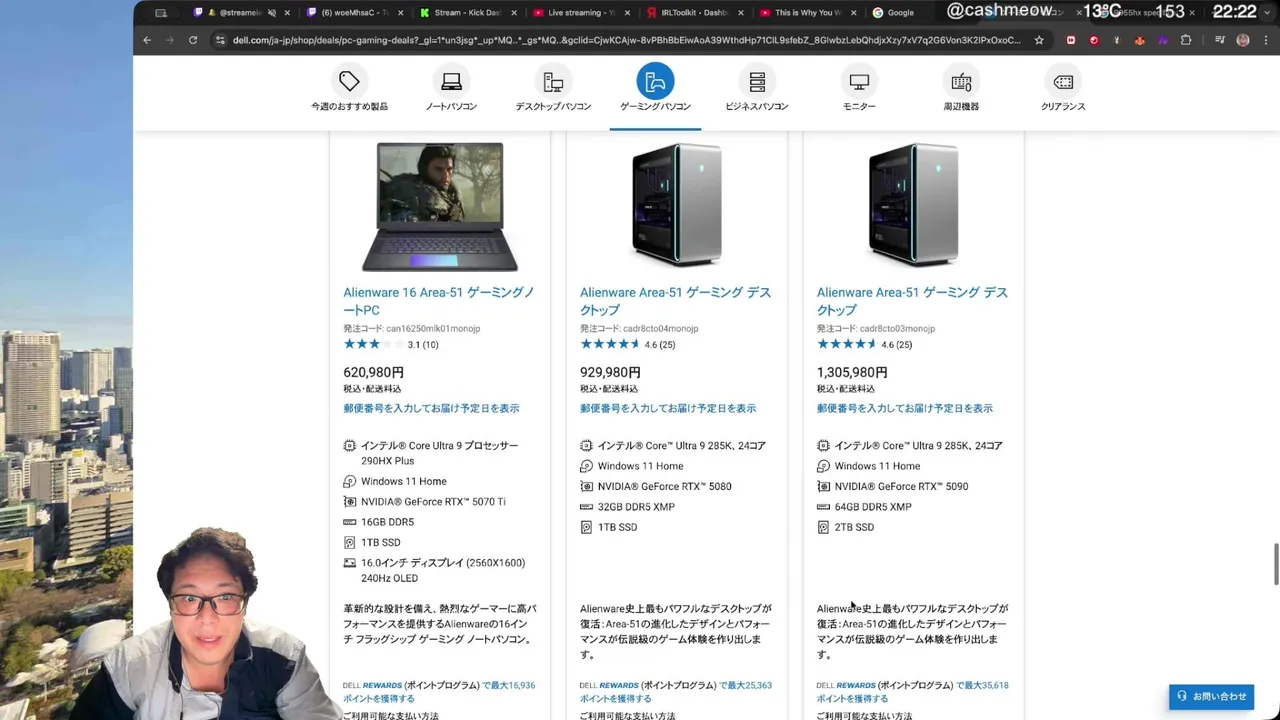Click the 929,980円 desktop tower image

pyautogui.click(x=676, y=205)
